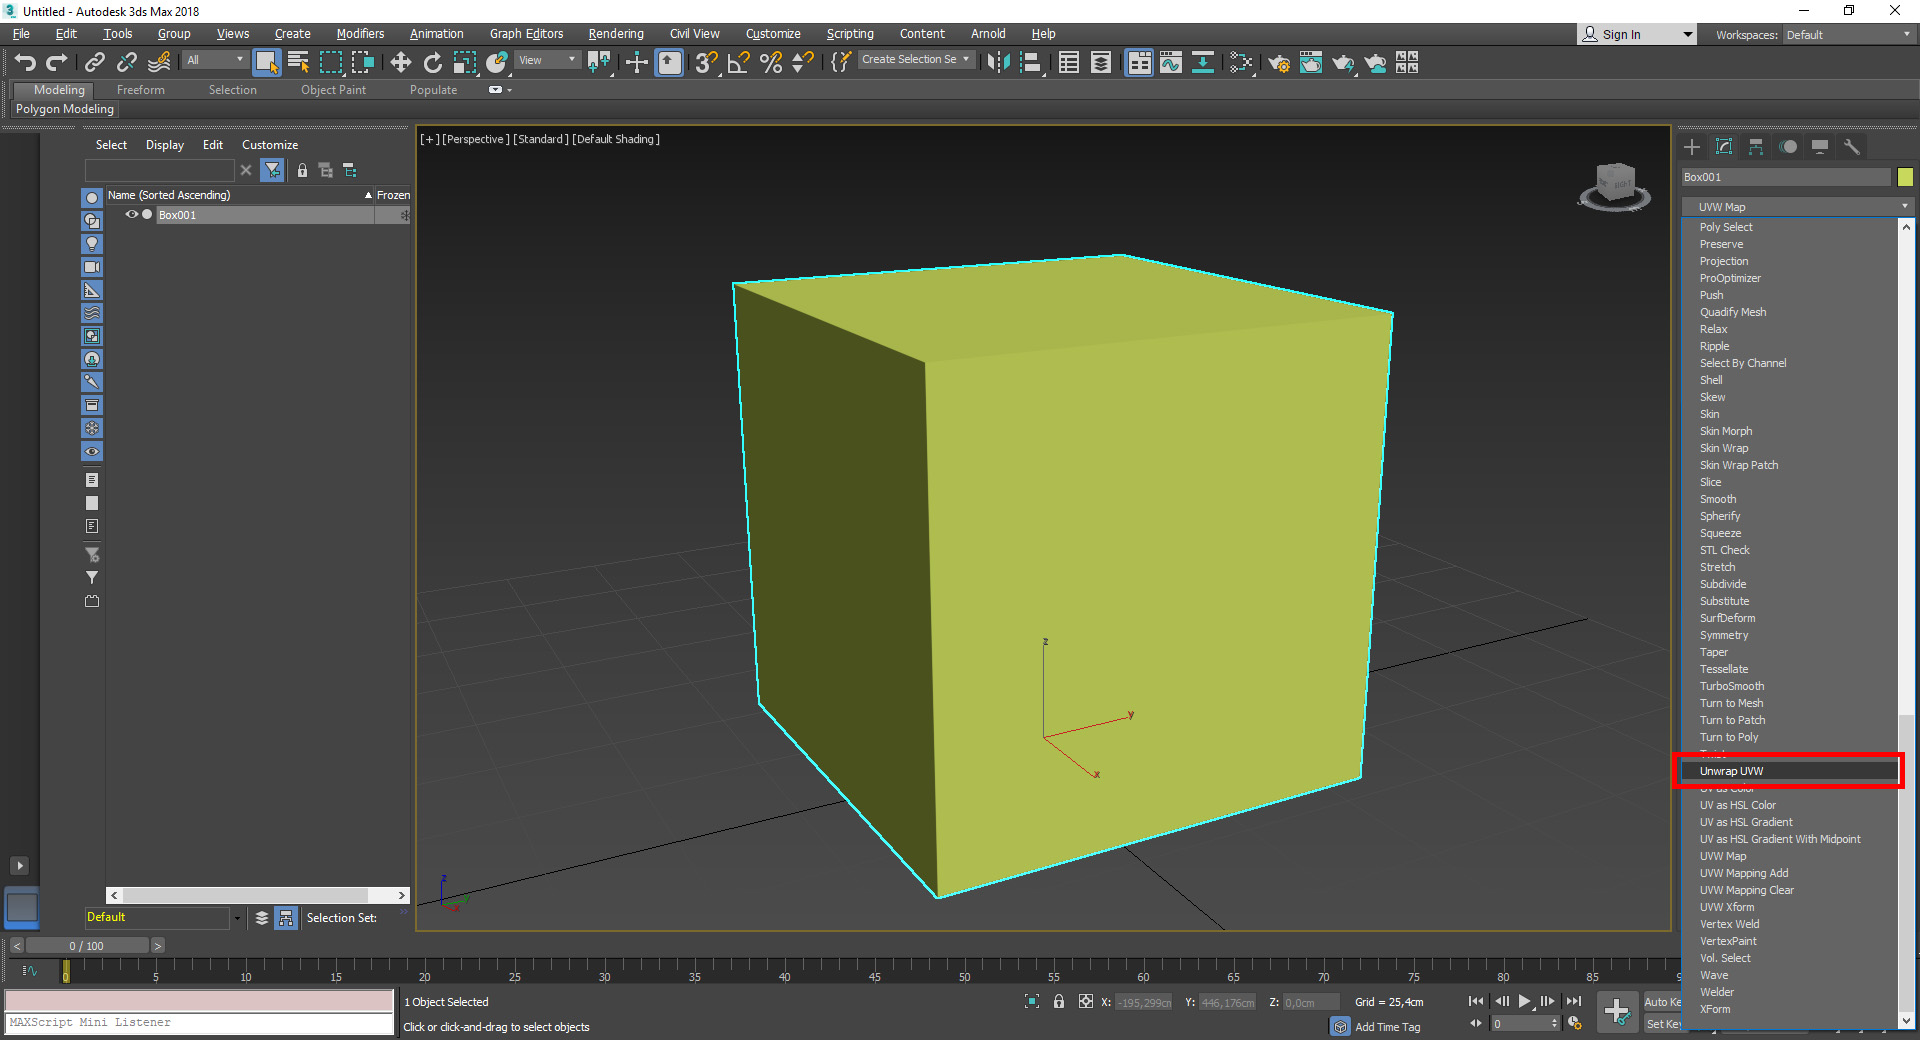
Task: Open the Hierarchy command panel tab
Action: pos(1756,147)
